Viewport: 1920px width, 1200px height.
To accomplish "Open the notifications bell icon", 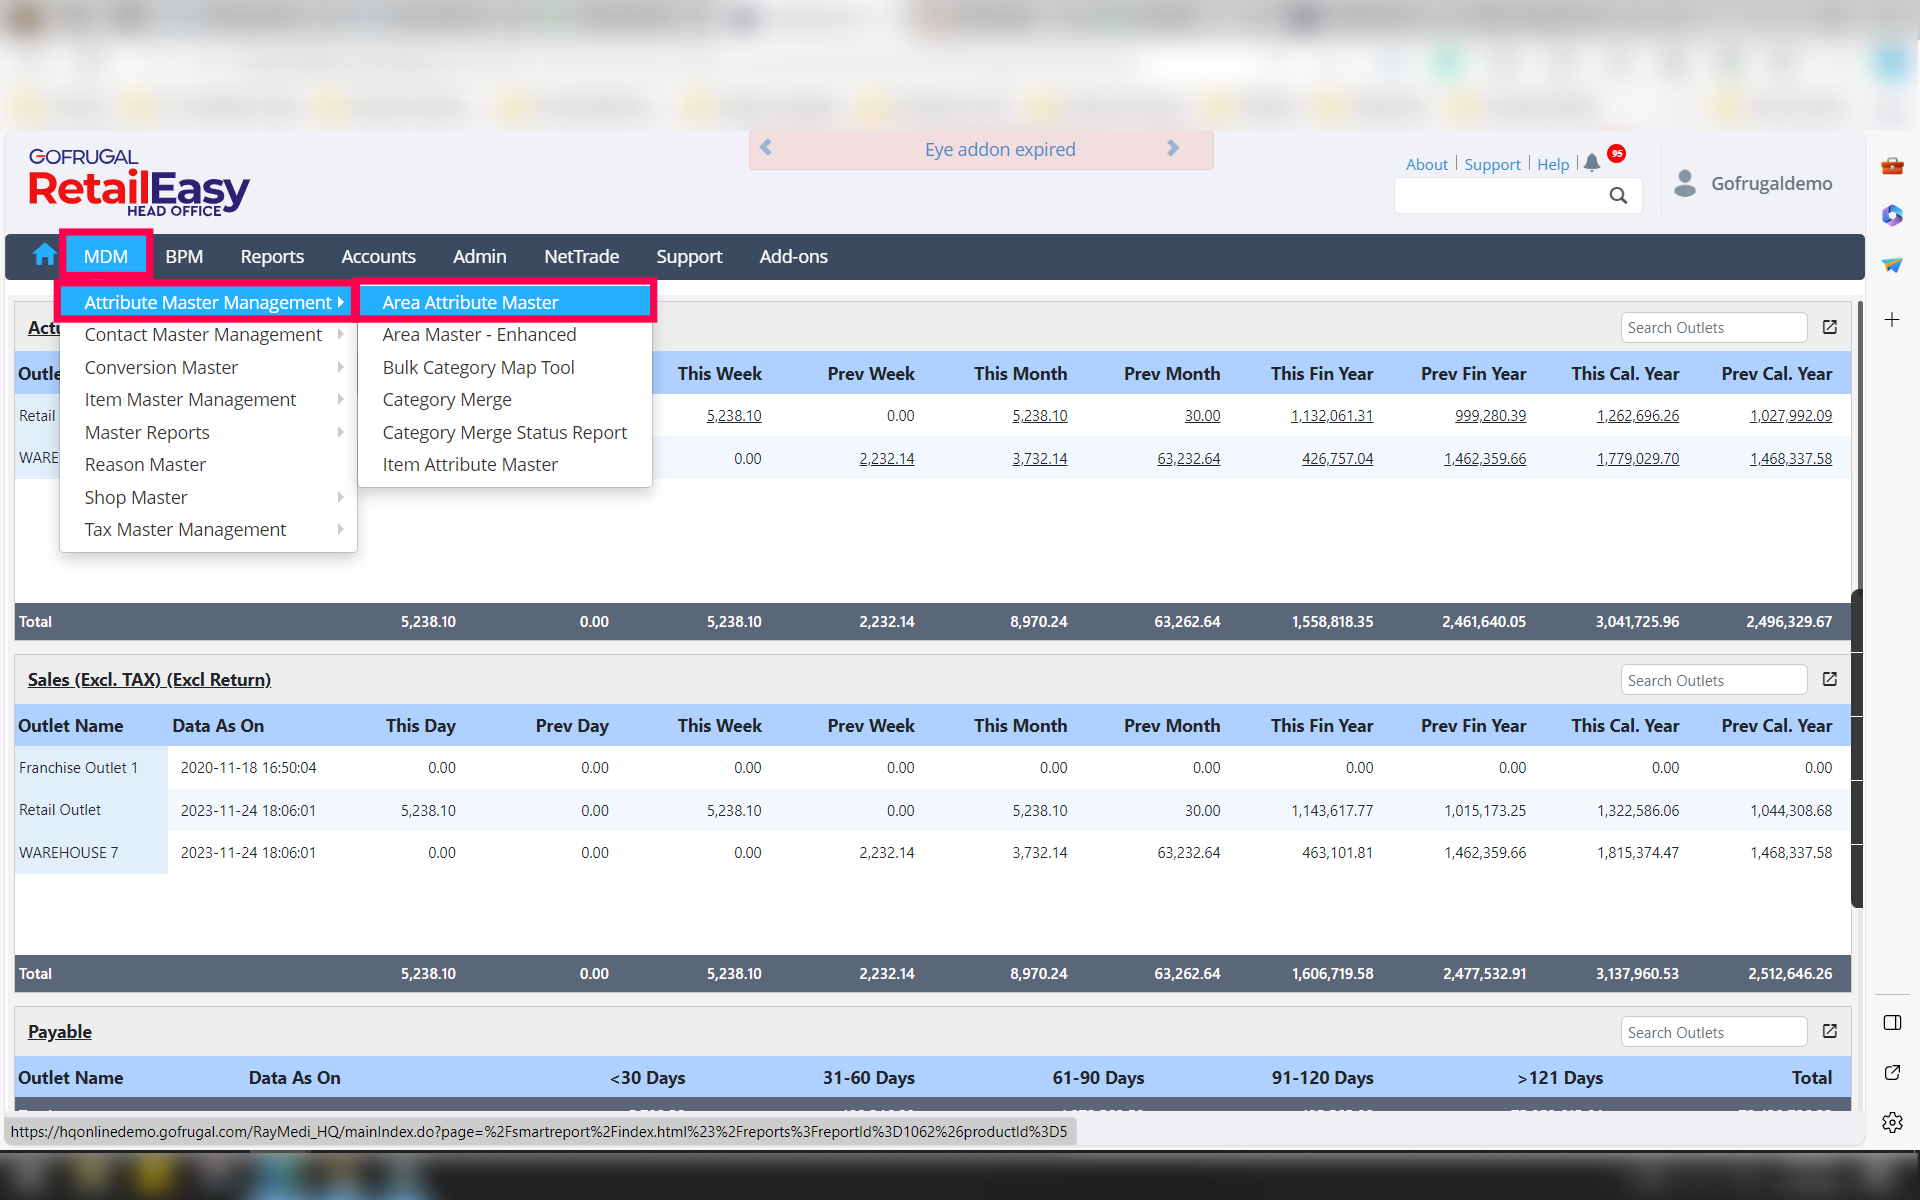I will tap(1592, 163).
